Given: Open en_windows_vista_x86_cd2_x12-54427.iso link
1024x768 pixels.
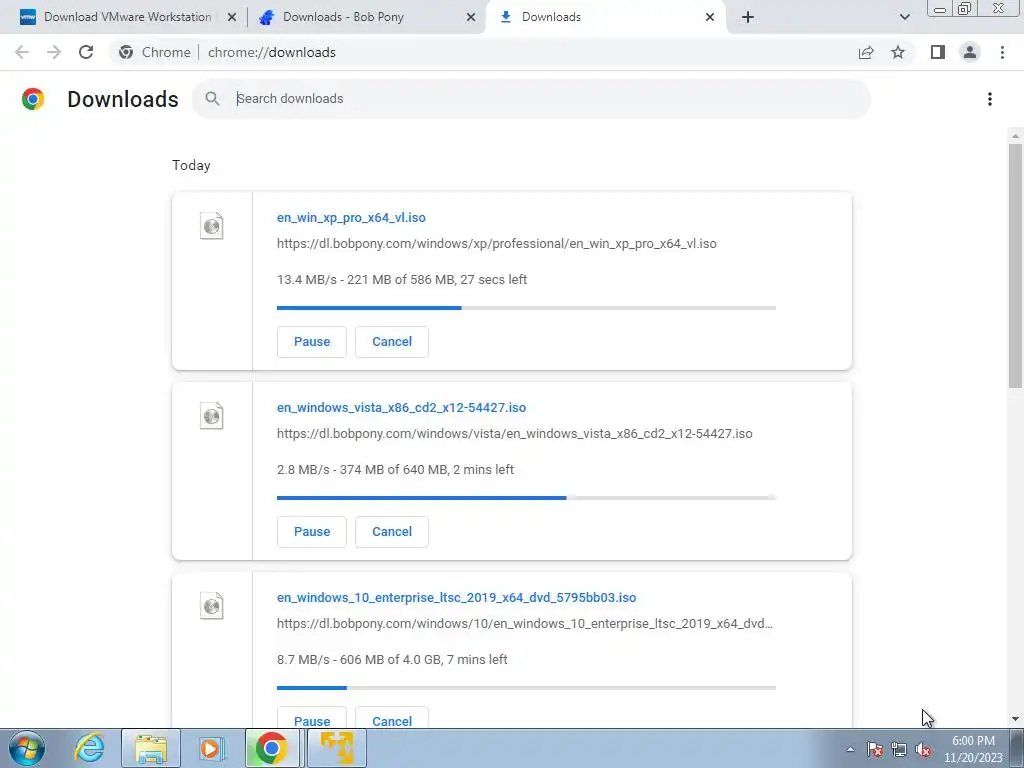Looking at the screenshot, I should pyautogui.click(x=402, y=408).
